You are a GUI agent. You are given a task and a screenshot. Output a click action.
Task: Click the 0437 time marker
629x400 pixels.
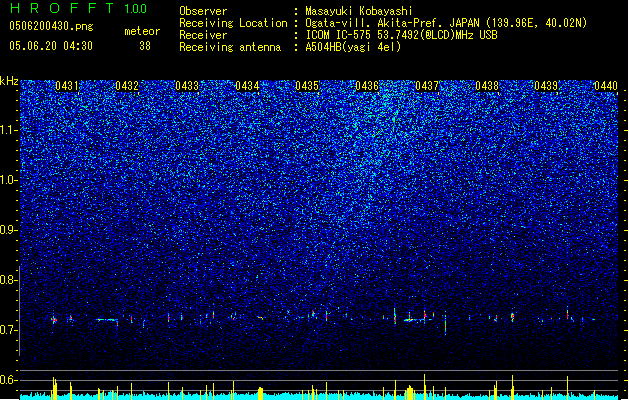pos(427,86)
